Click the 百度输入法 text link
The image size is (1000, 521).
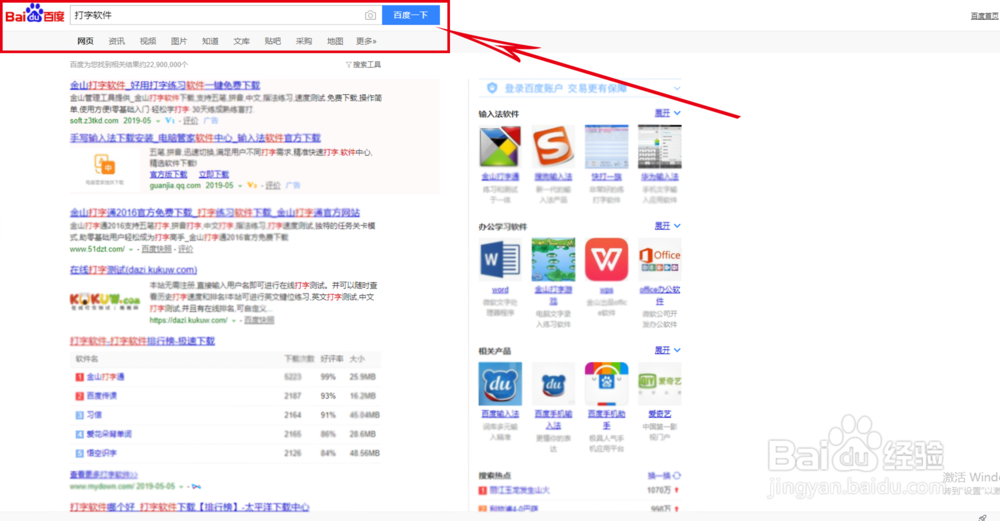pos(500,414)
